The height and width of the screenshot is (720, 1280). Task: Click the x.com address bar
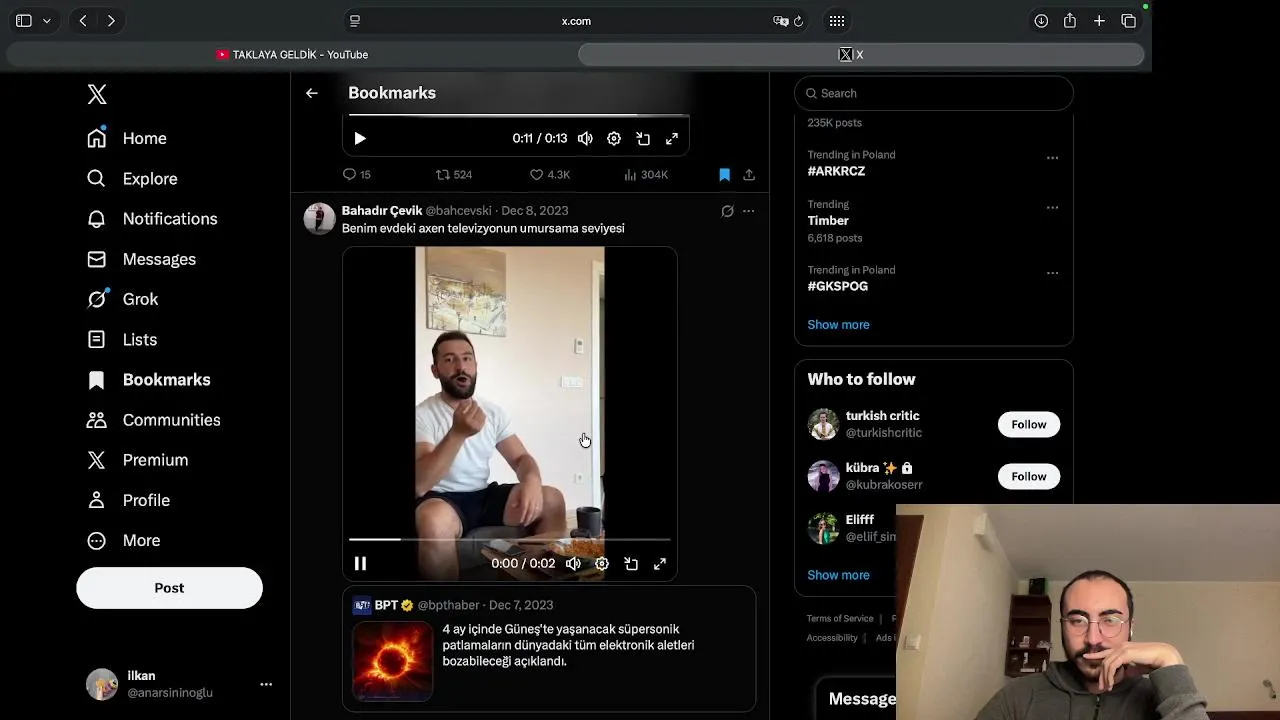[576, 21]
